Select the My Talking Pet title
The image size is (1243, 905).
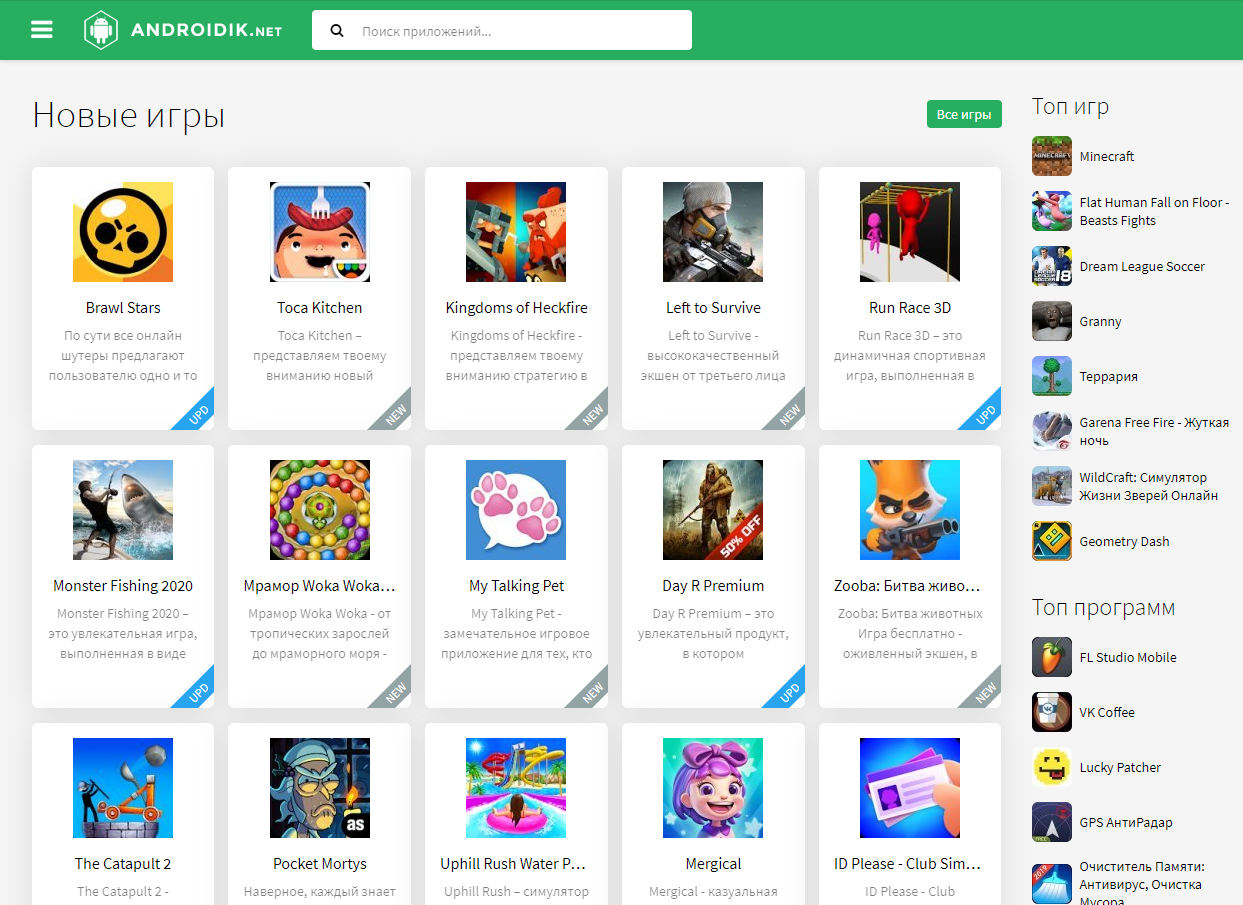coord(516,586)
